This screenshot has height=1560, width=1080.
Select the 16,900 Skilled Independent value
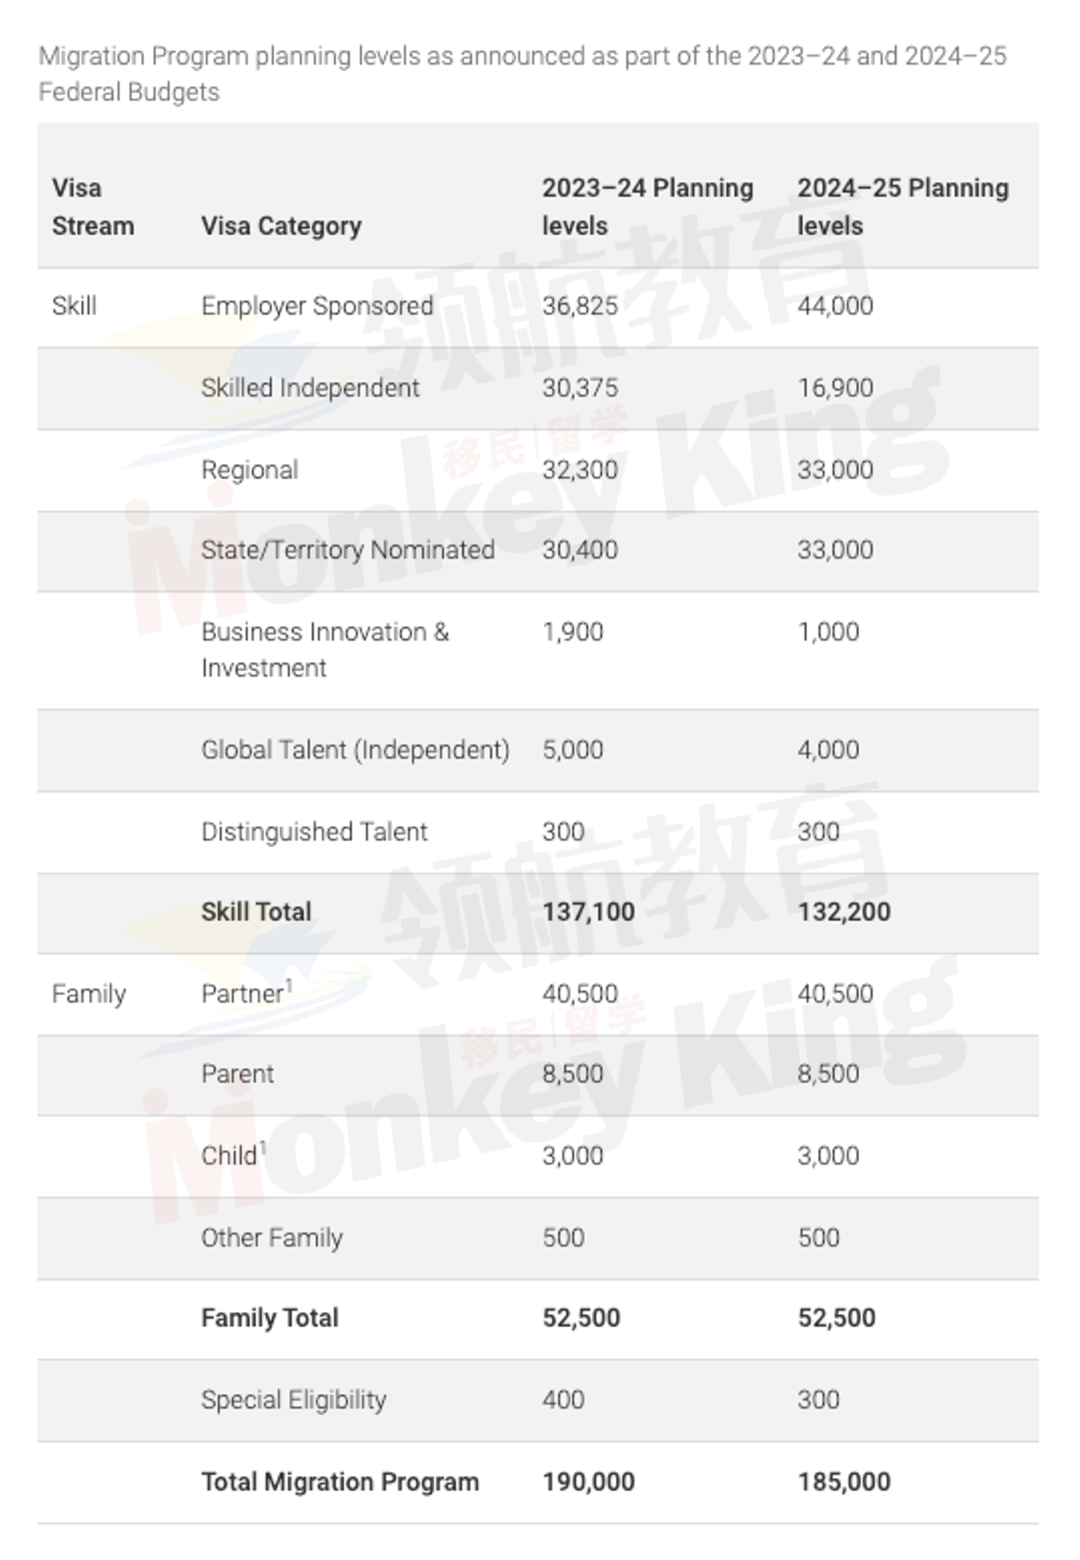pos(835,388)
